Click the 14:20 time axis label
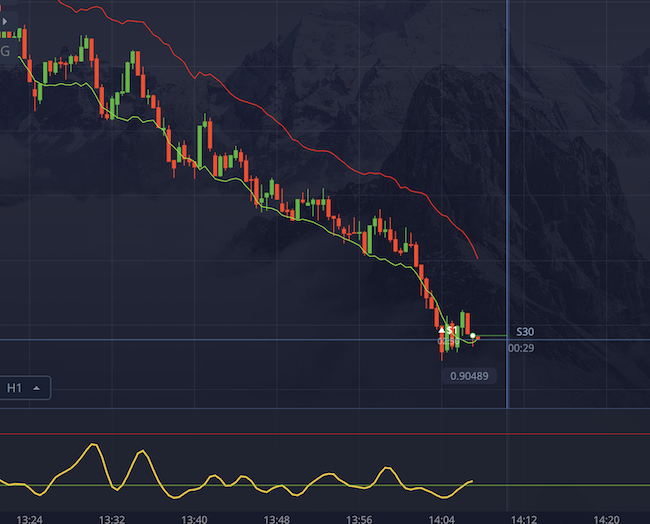Viewport: 650px width, 524px height. click(x=605, y=519)
